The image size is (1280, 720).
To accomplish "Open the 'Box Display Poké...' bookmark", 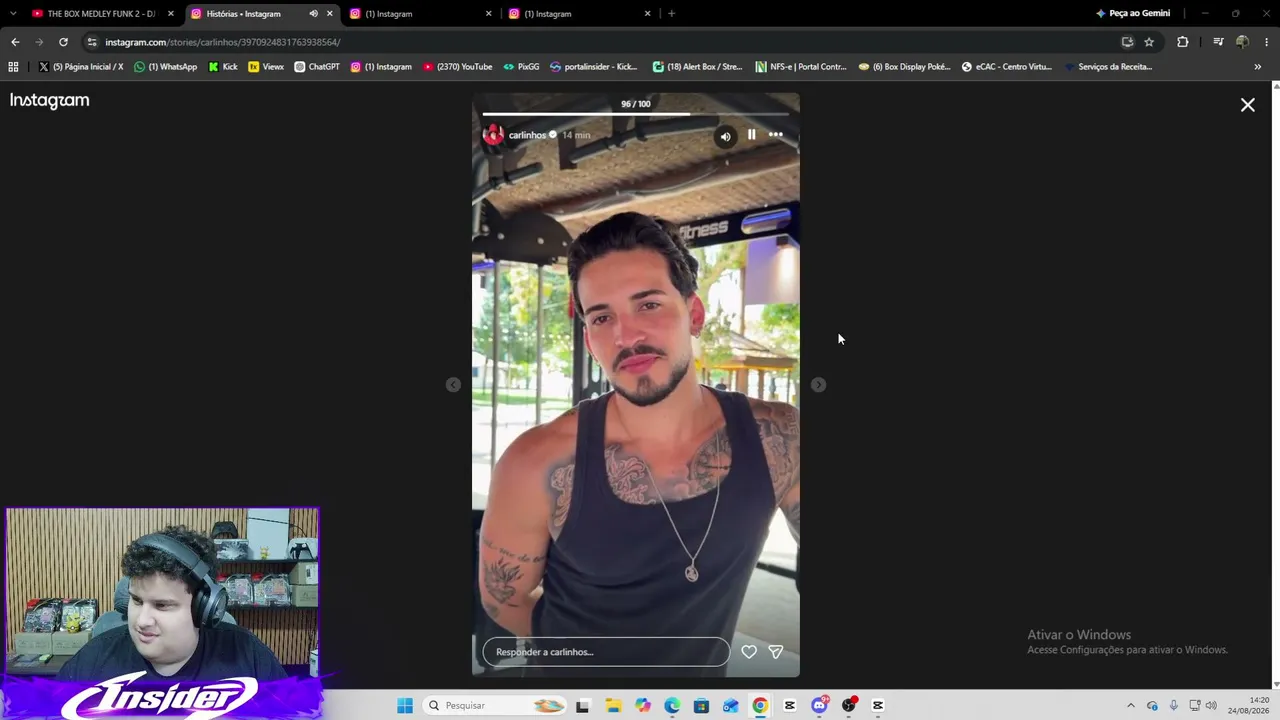I will click(905, 67).
